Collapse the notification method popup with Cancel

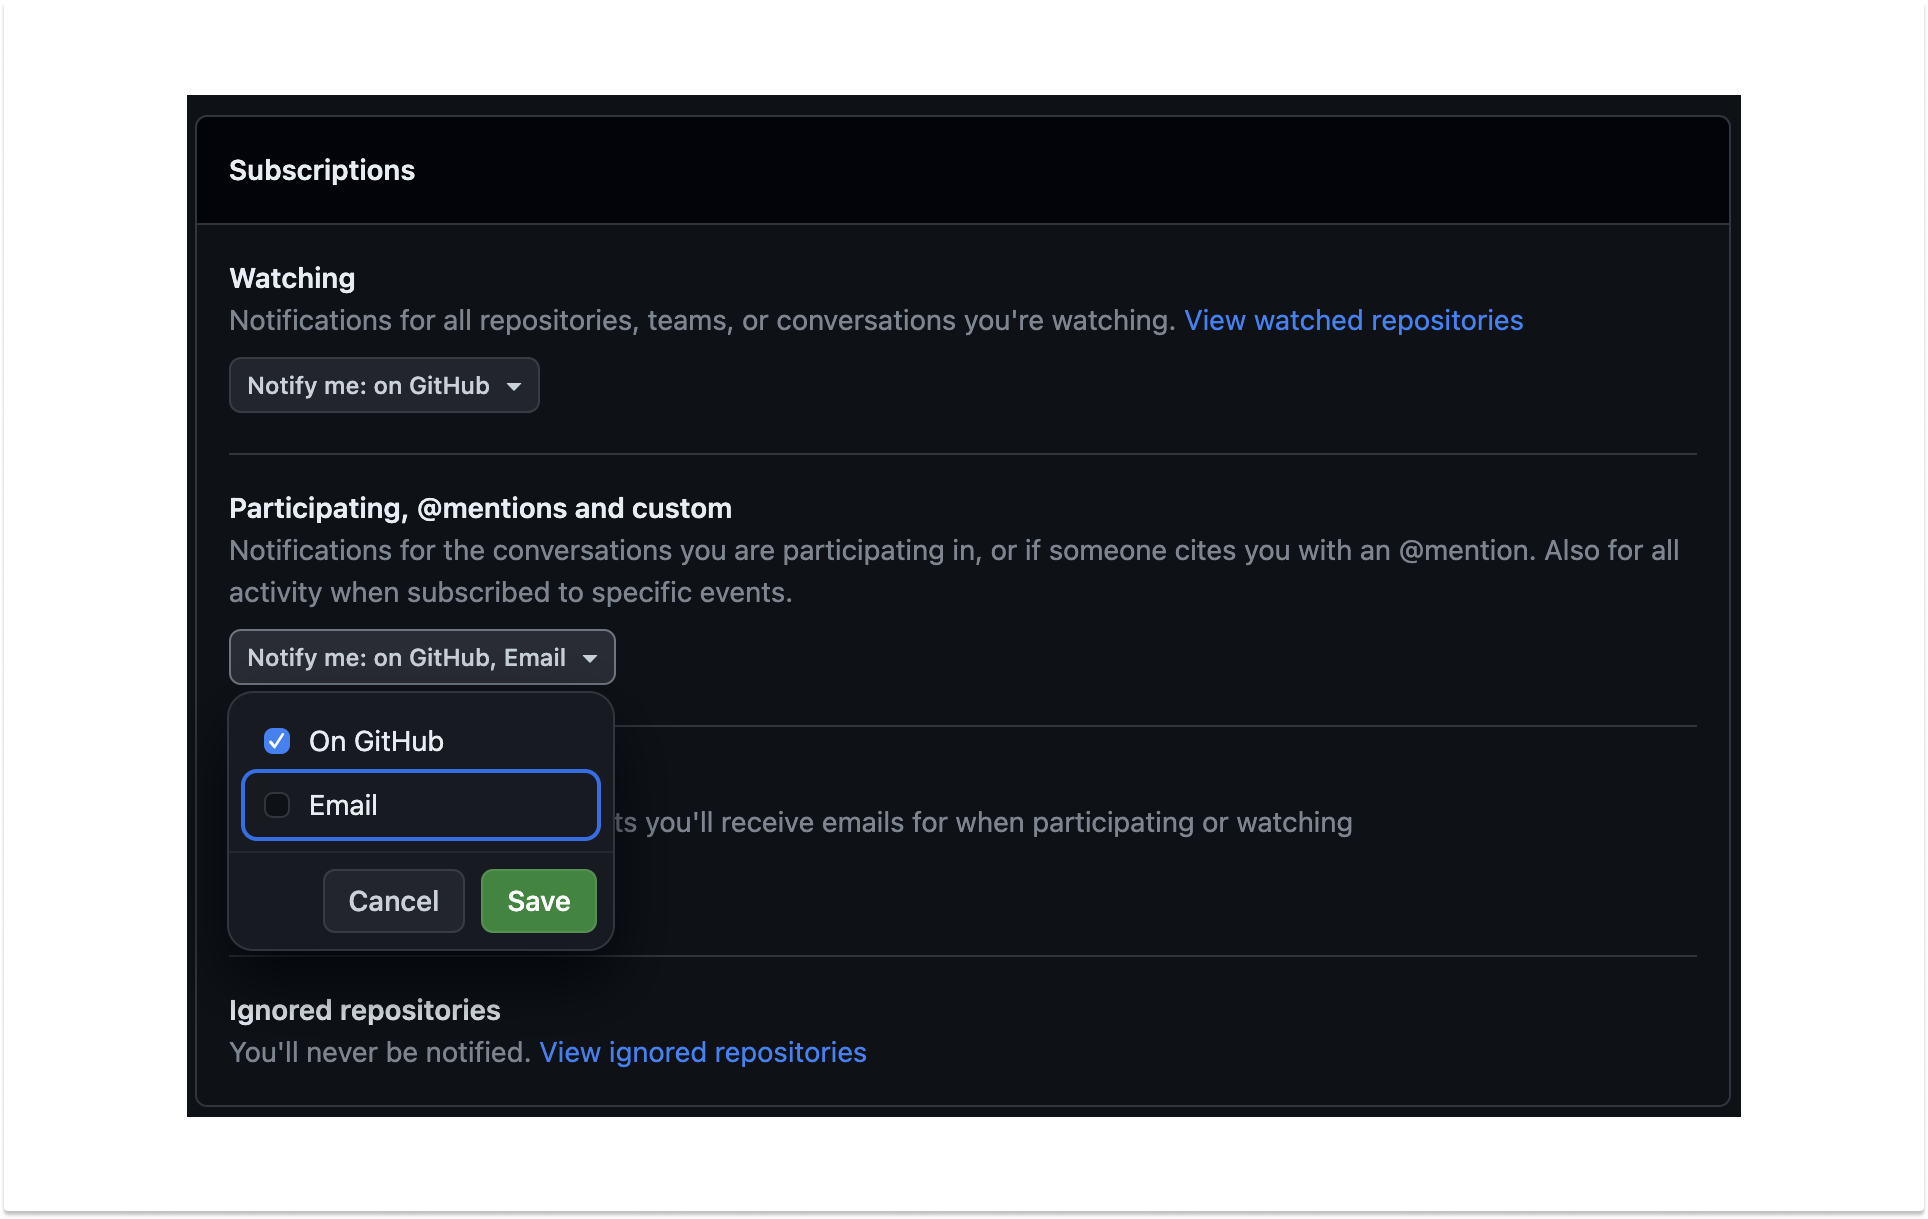point(393,900)
